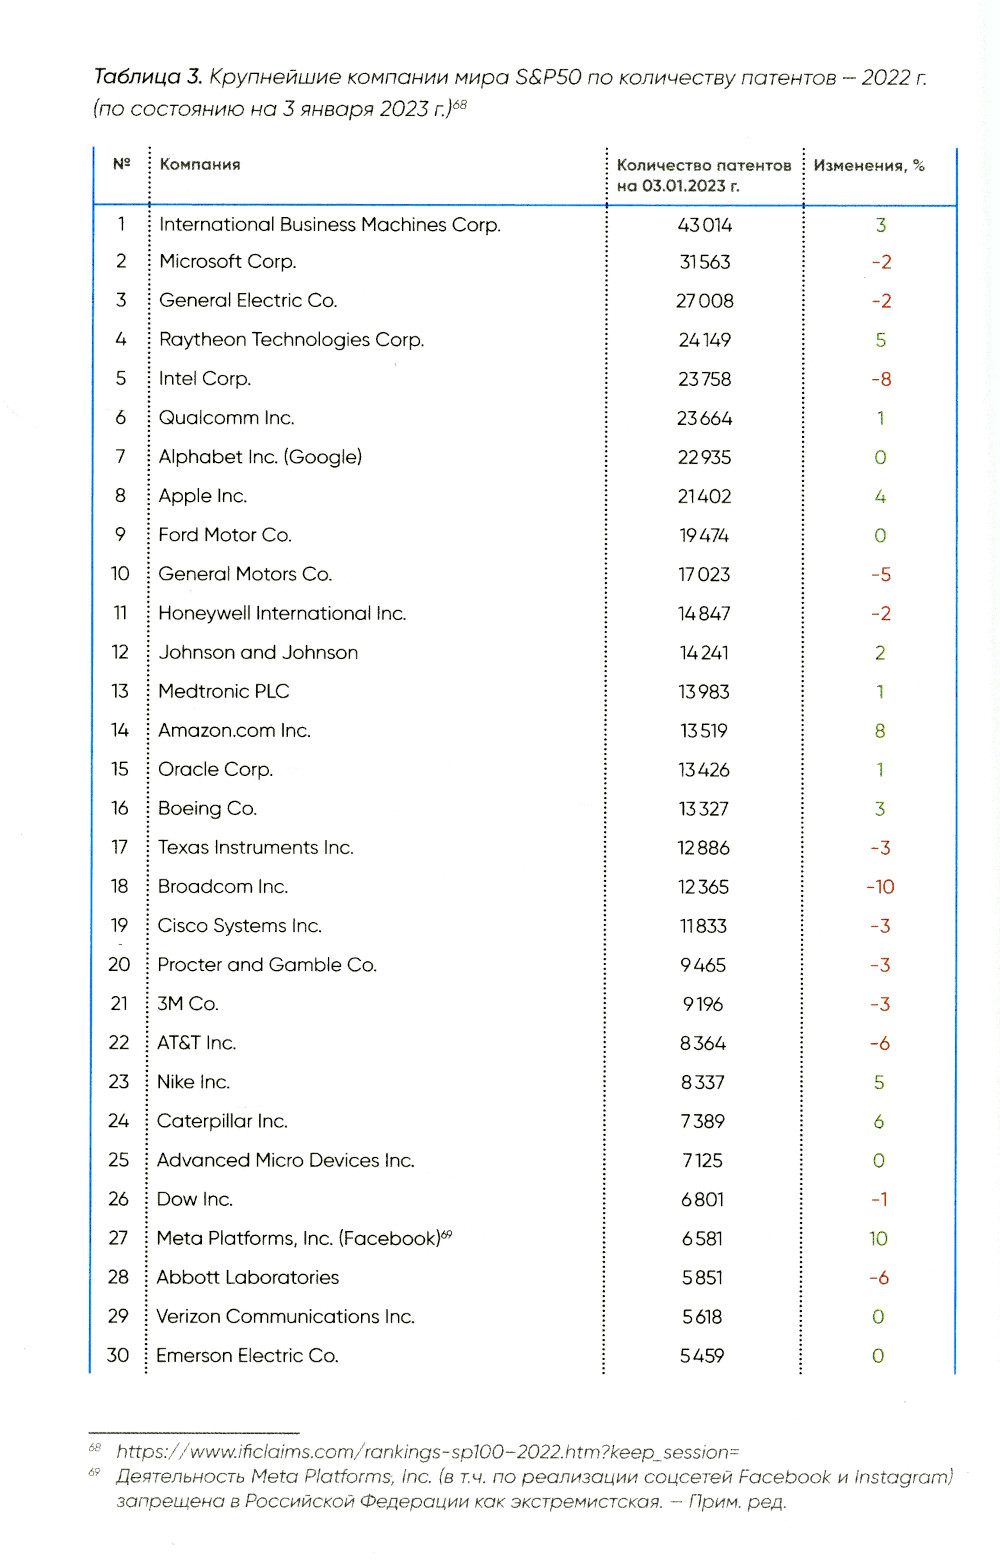Pick the Broadcom Inc. change value -10

(880, 887)
